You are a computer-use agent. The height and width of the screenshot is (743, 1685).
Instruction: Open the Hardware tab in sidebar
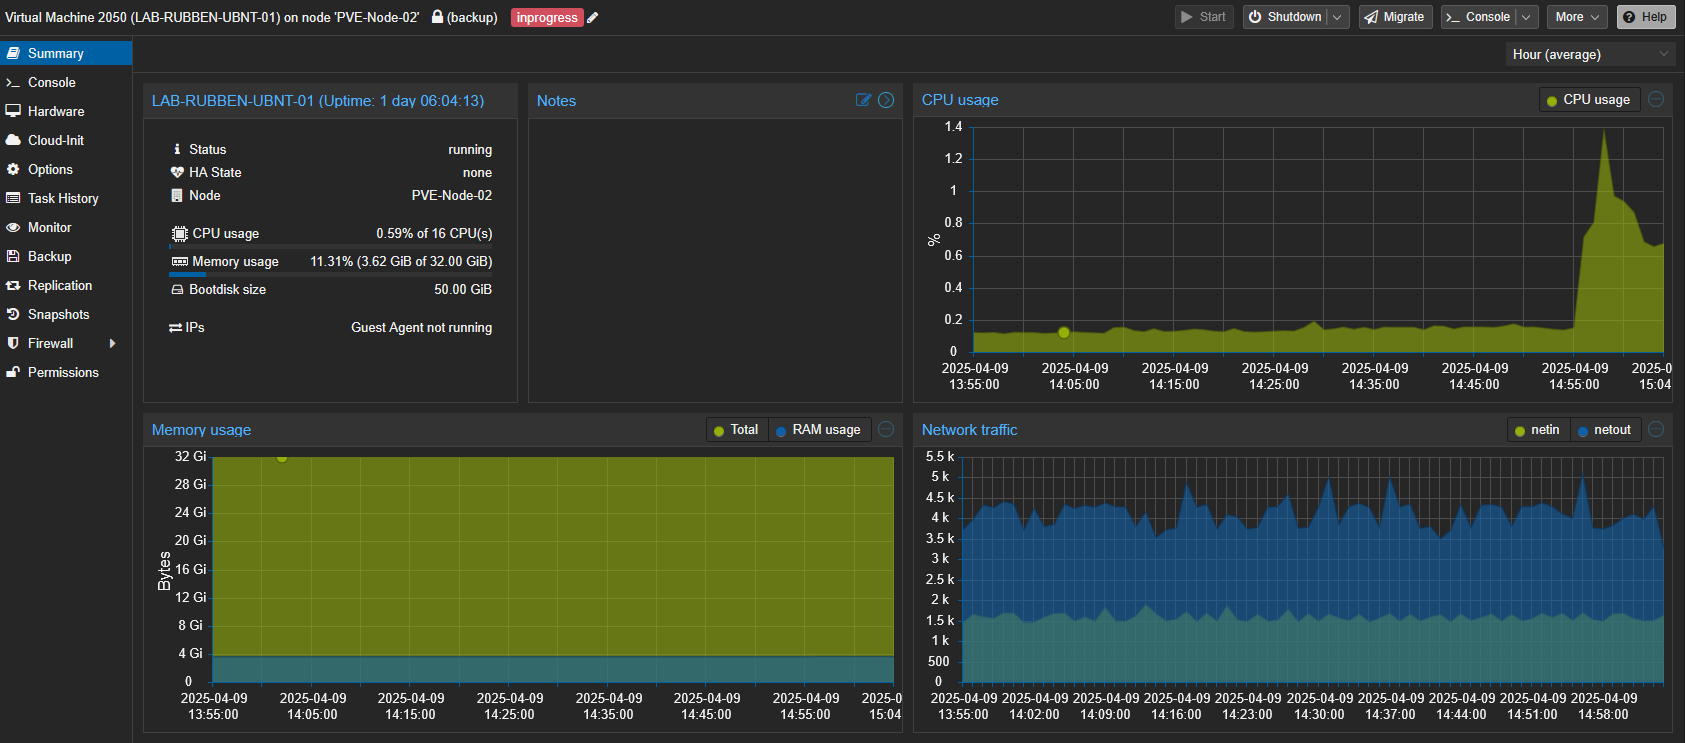[x=56, y=111]
